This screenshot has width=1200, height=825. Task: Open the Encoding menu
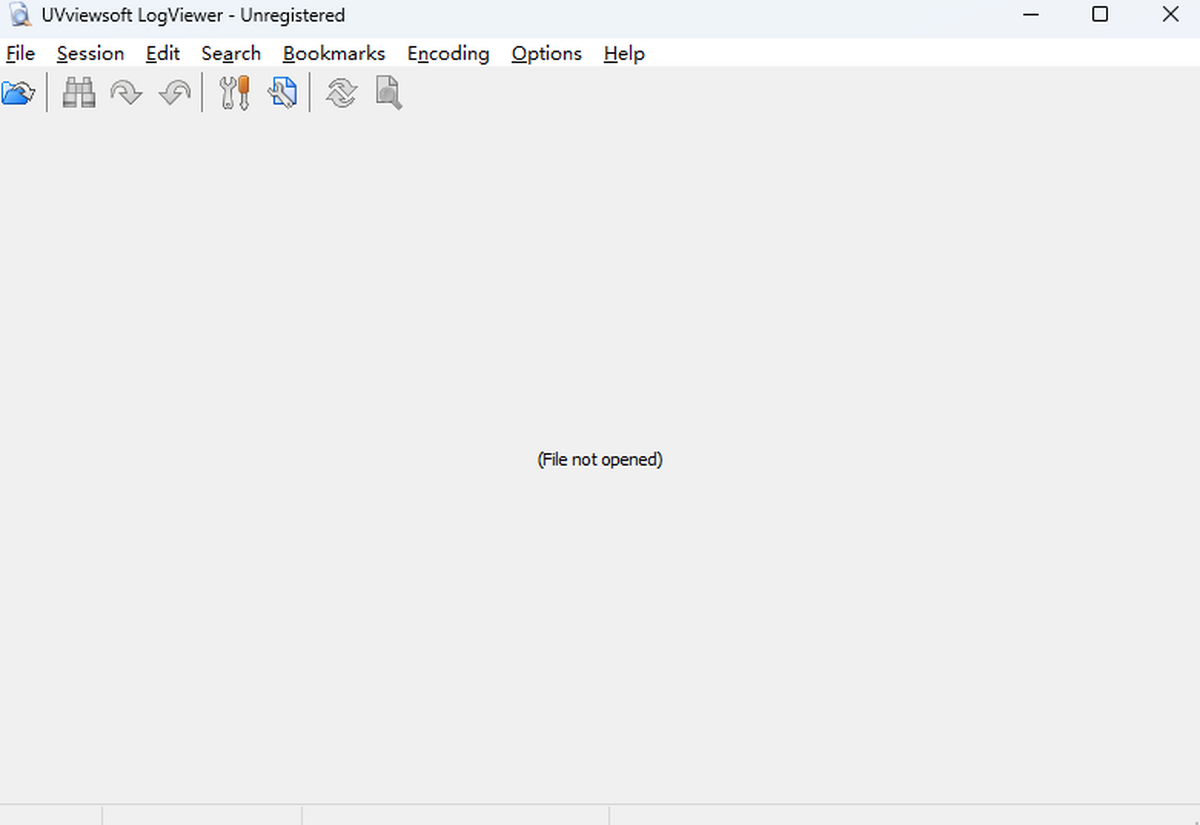(448, 53)
